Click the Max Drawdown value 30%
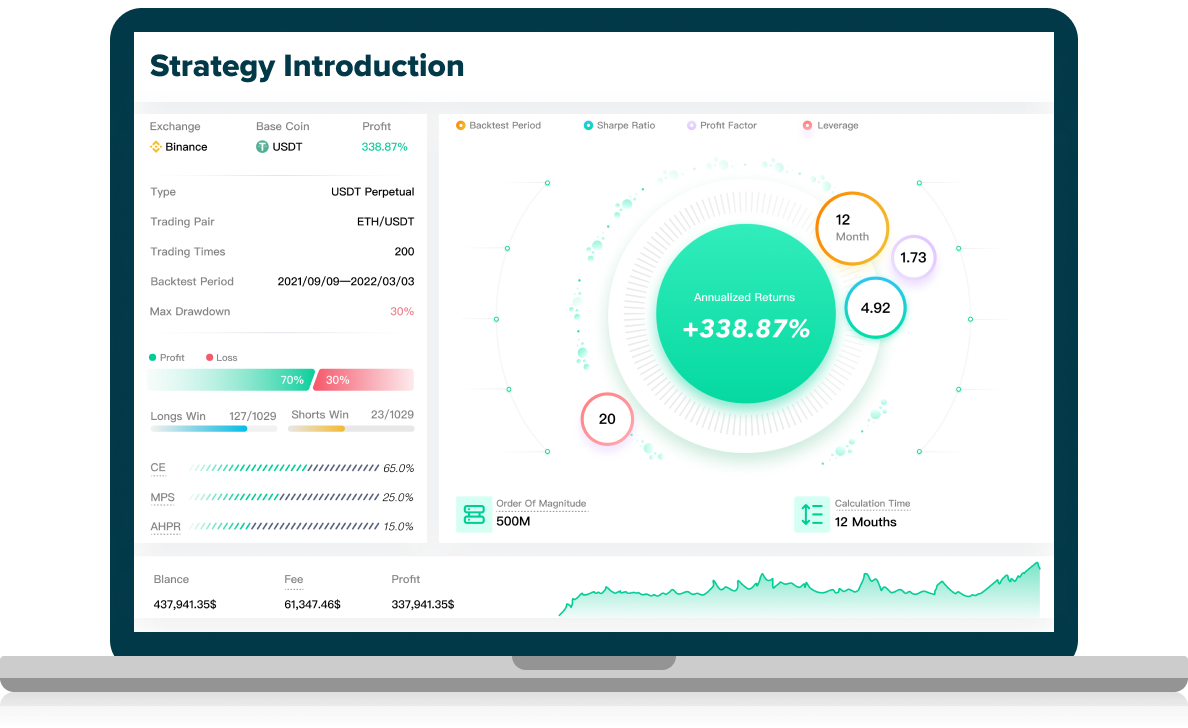Viewport: 1188px width, 728px height. [402, 311]
